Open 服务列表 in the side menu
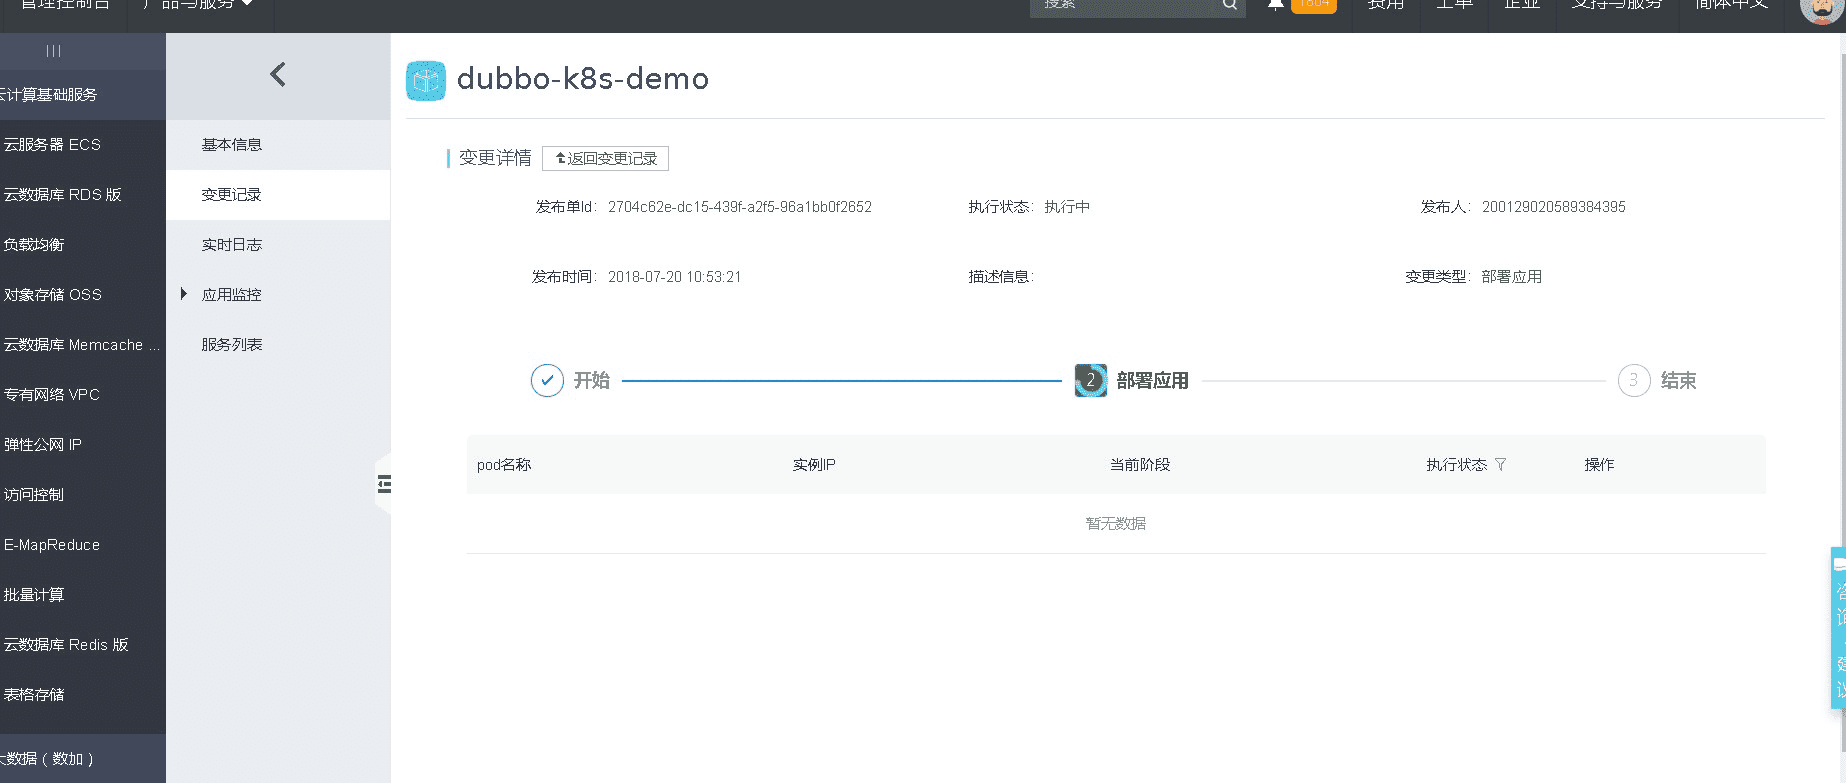This screenshot has width=1846, height=783. click(x=232, y=345)
